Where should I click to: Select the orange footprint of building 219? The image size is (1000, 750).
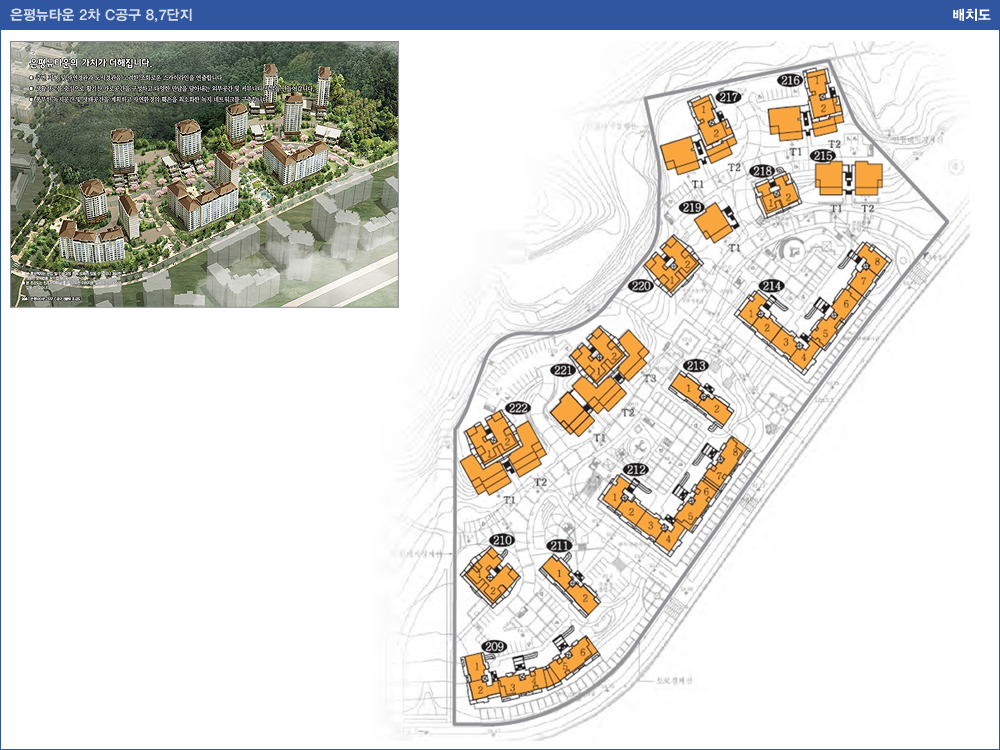[714, 224]
